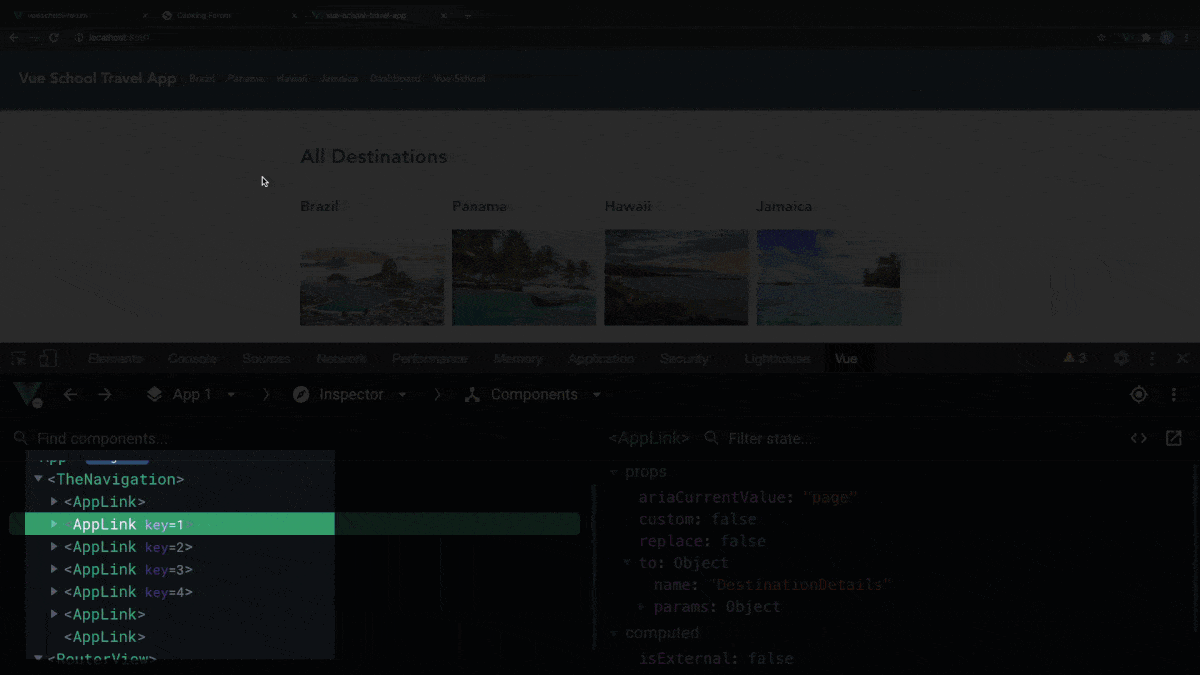Click the forward navigation arrow in Vue devtools

click(x=104, y=394)
